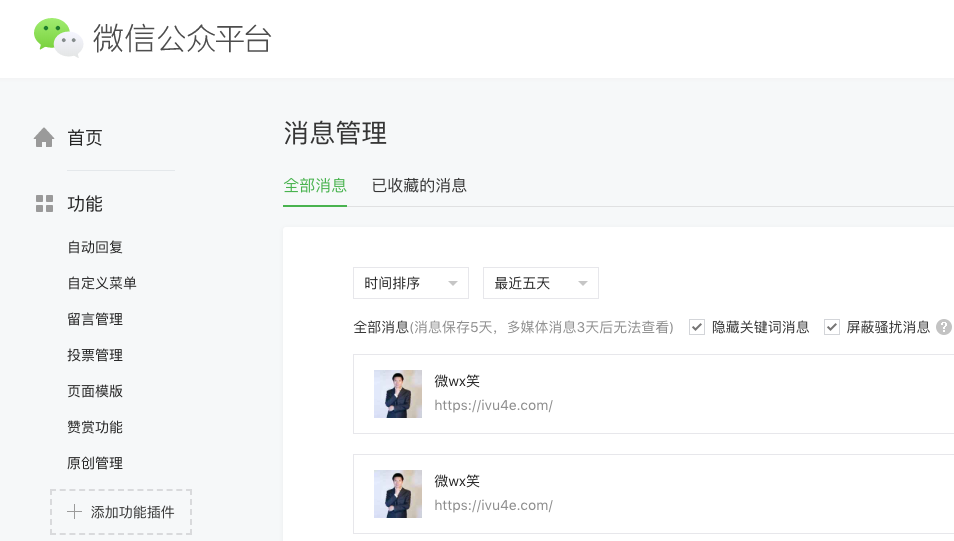Toggle 隐藏关键词消息 checkbox
The image size is (954, 541).
(697, 327)
